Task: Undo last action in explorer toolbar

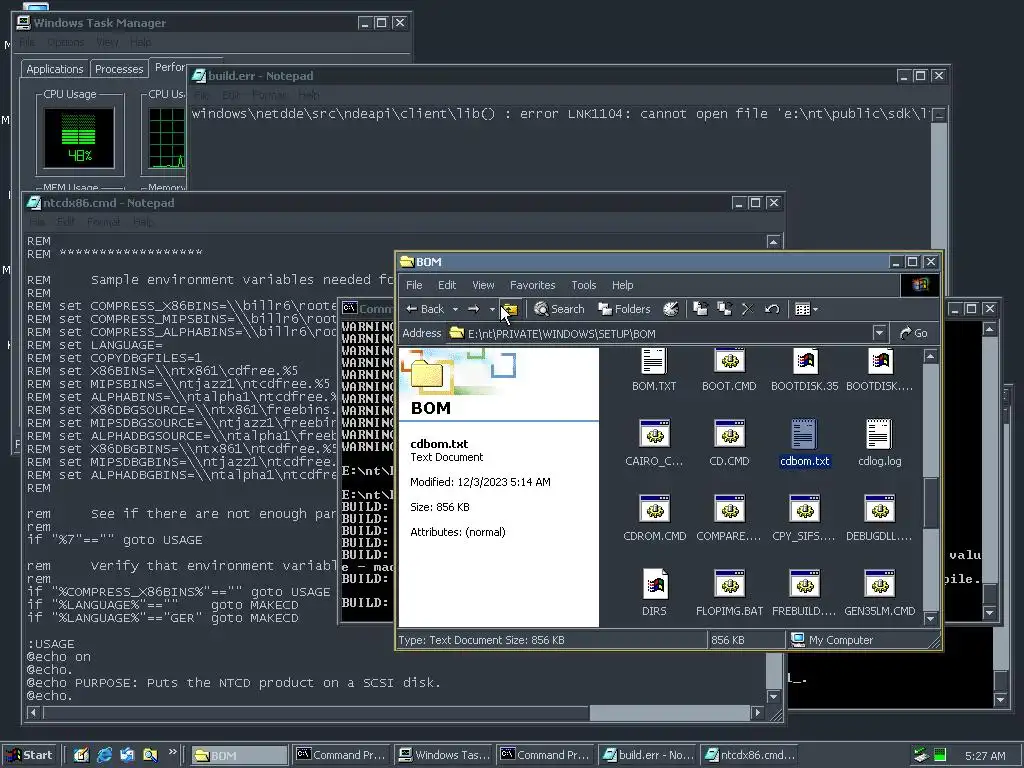Action: 772,309
